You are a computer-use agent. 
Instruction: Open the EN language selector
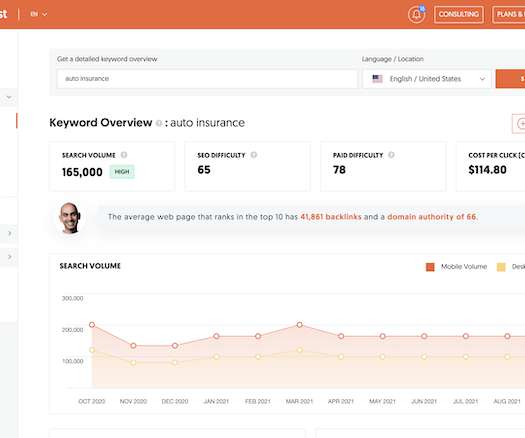click(x=39, y=14)
